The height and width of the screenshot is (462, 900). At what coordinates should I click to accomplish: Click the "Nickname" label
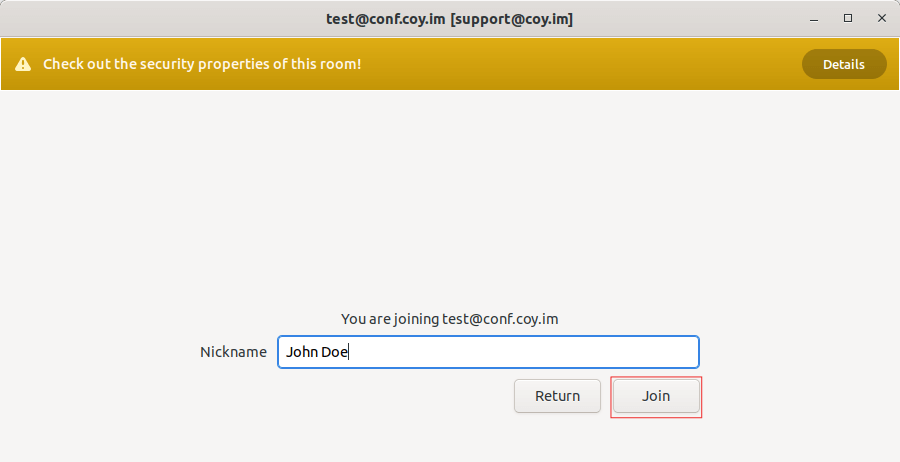(233, 352)
